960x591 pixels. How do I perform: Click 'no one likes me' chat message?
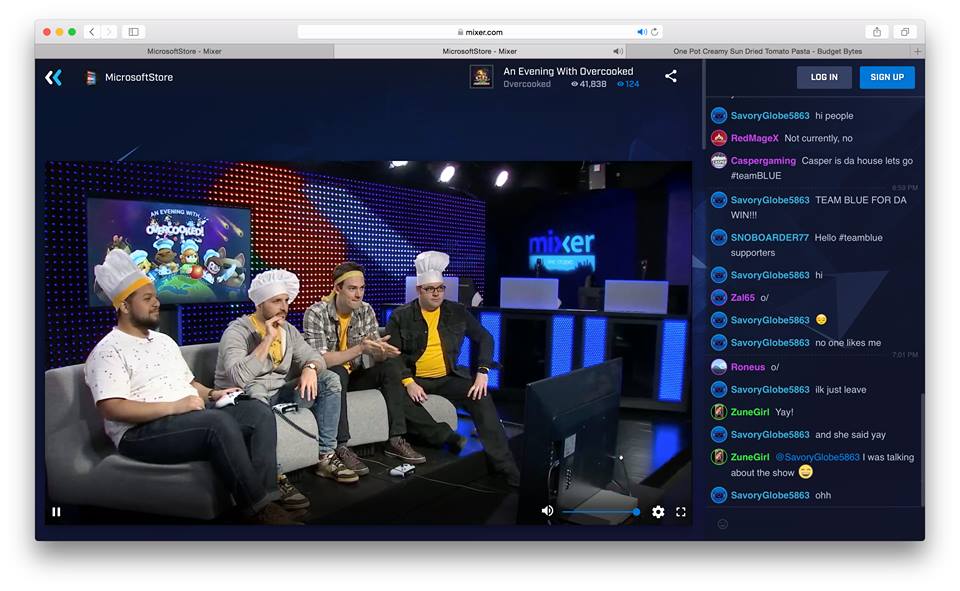(x=848, y=343)
